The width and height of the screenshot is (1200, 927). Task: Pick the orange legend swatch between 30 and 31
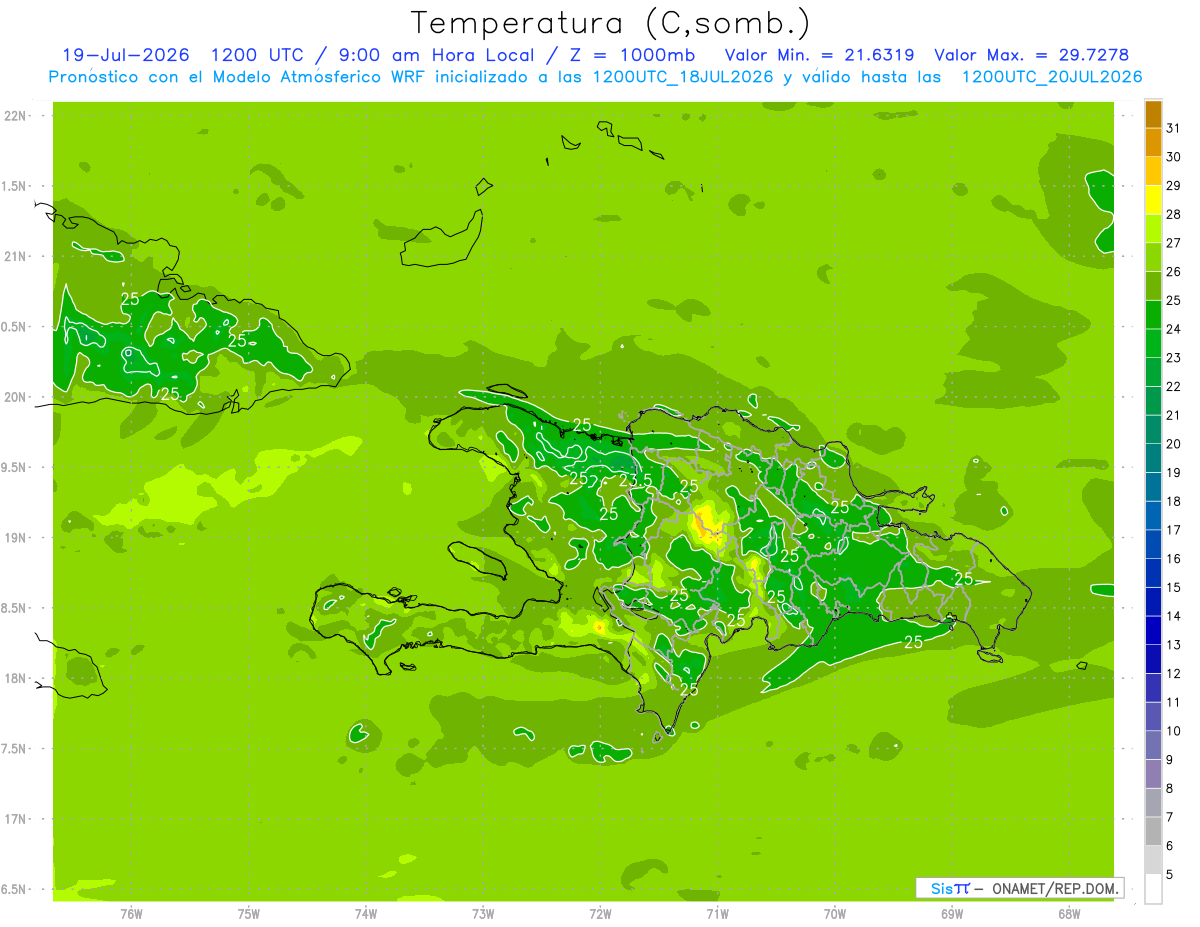(1153, 143)
